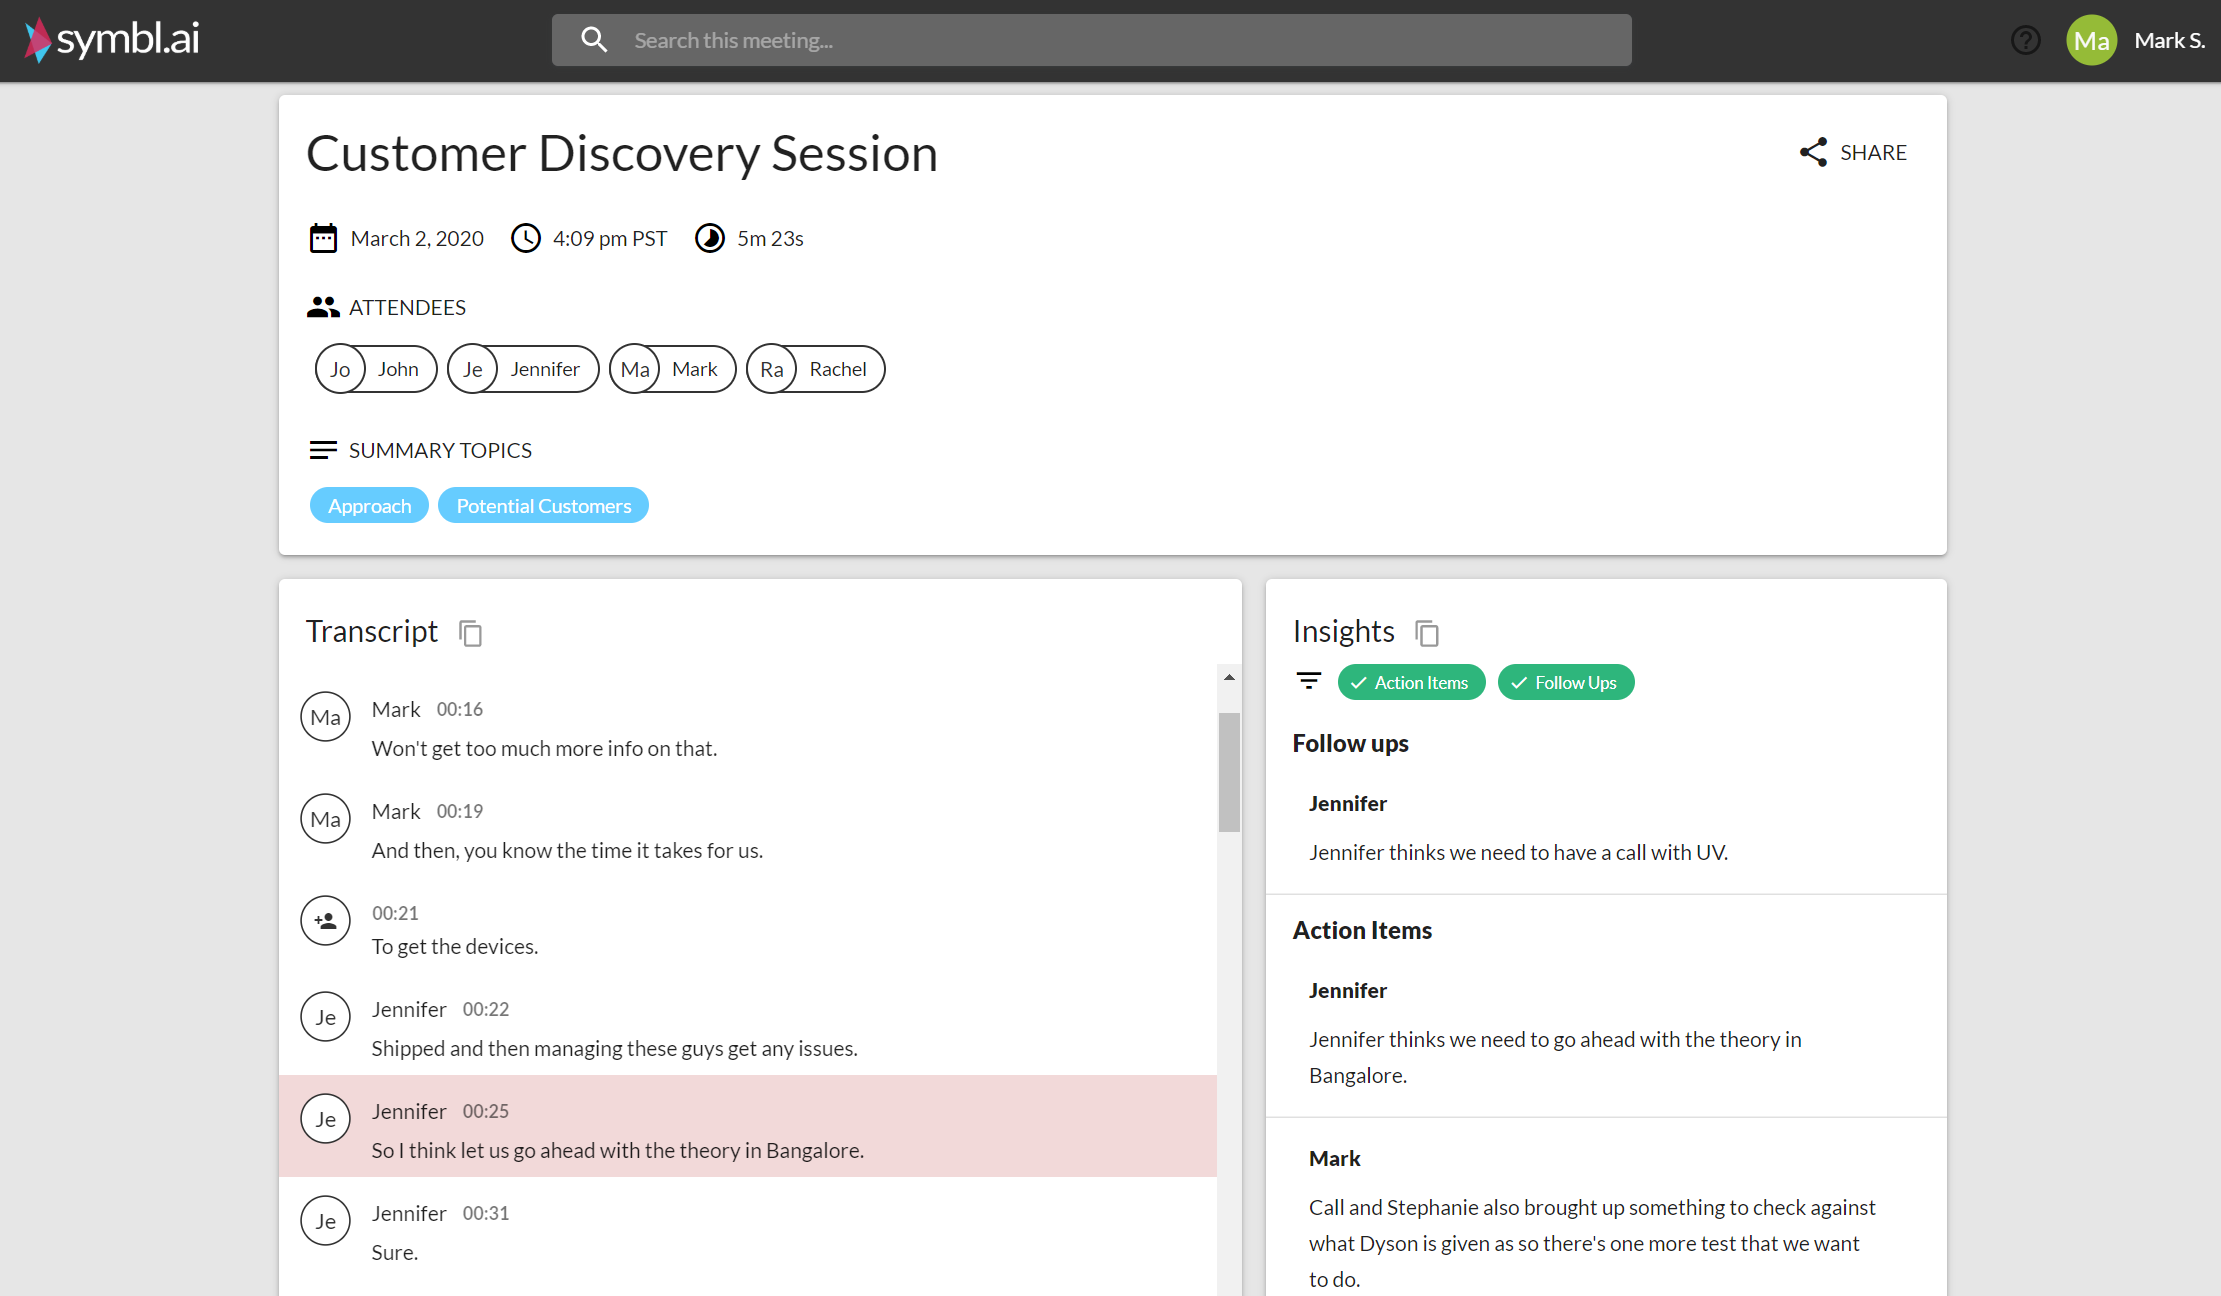Click the attendees group icon
The height and width of the screenshot is (1296, 2221).
321,305
